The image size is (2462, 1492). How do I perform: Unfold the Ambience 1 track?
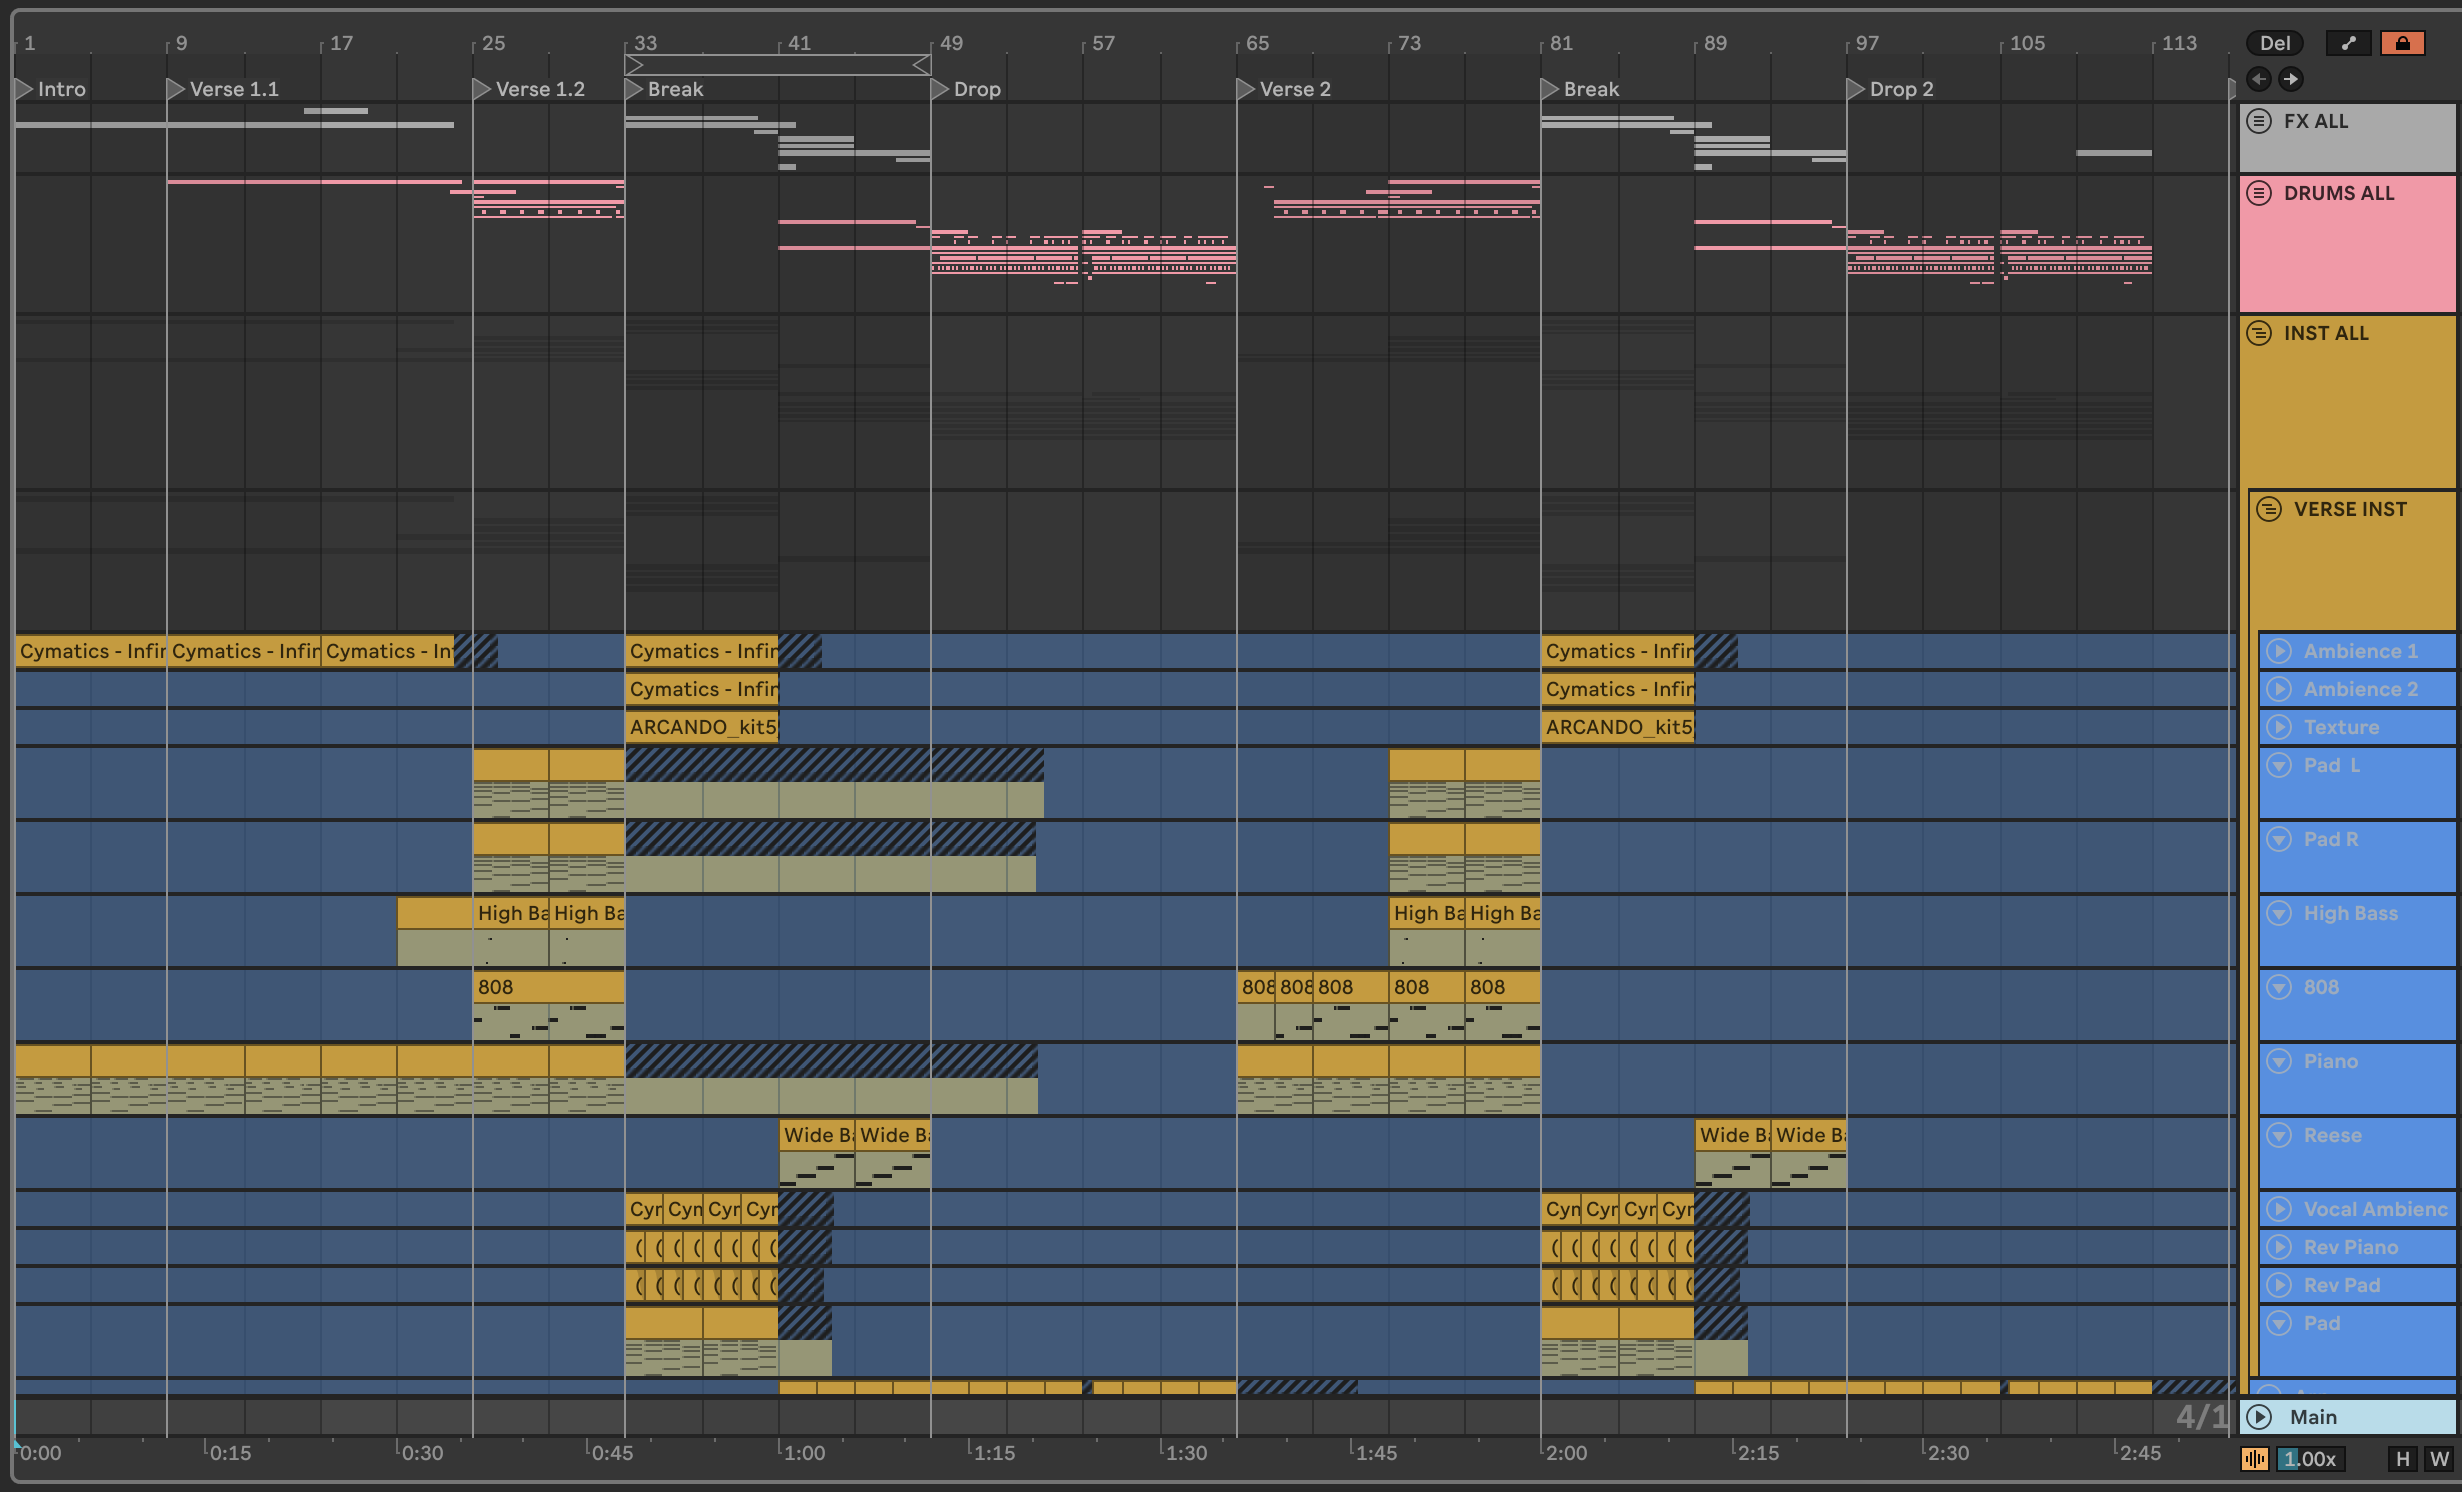point(2279,651)
